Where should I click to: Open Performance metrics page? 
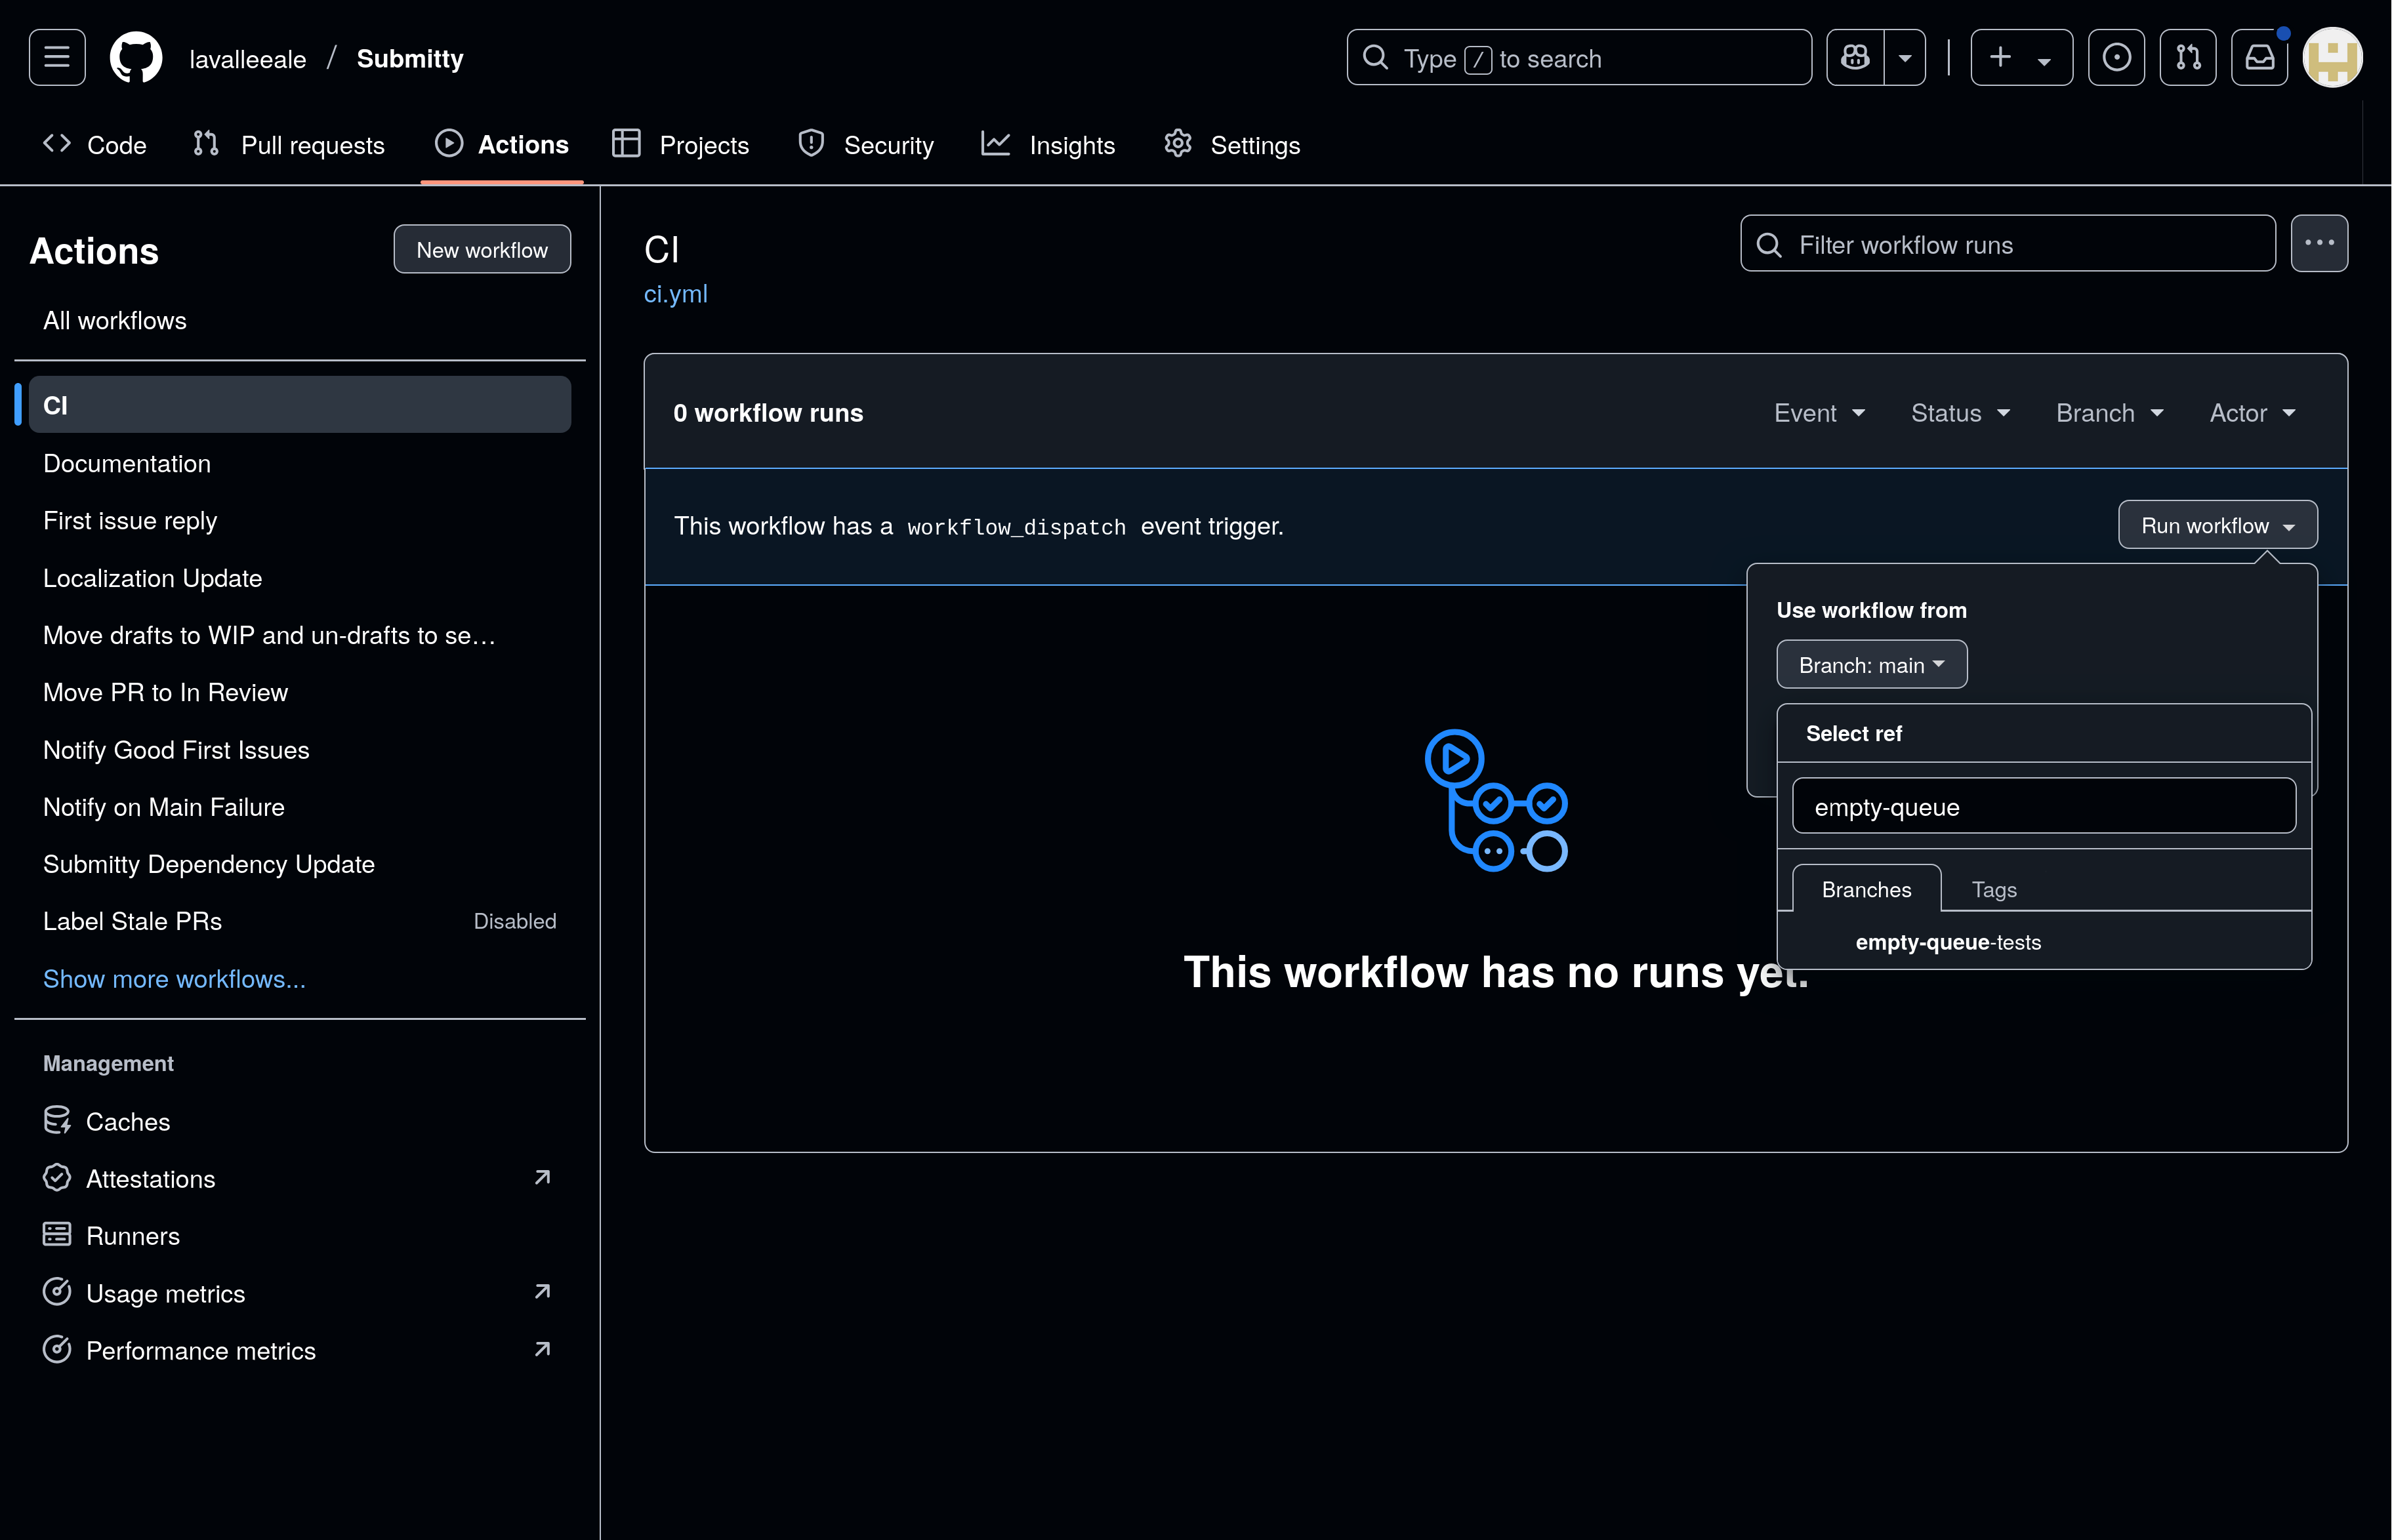coord(300,1350)
